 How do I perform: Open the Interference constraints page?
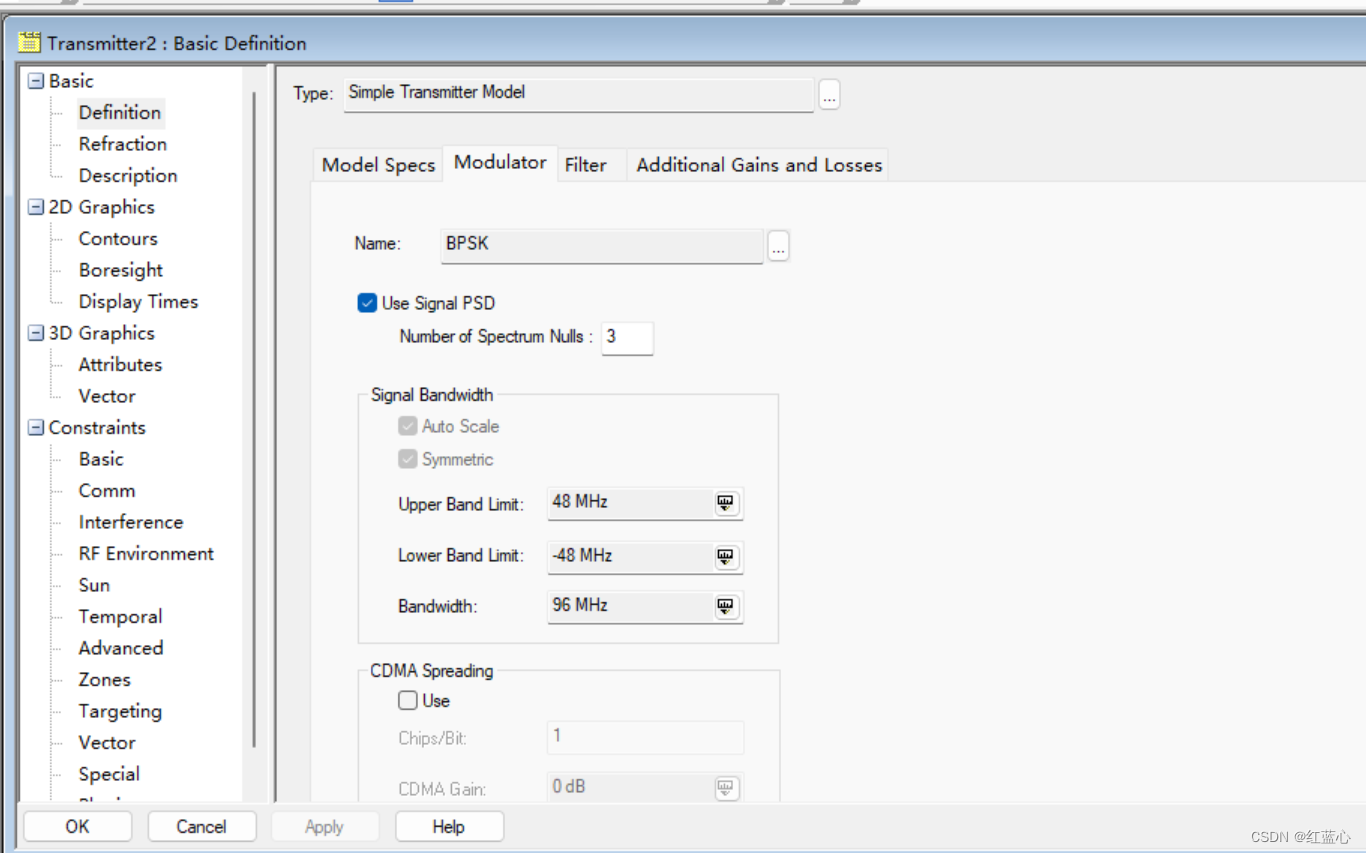click(x=131, y=522)
